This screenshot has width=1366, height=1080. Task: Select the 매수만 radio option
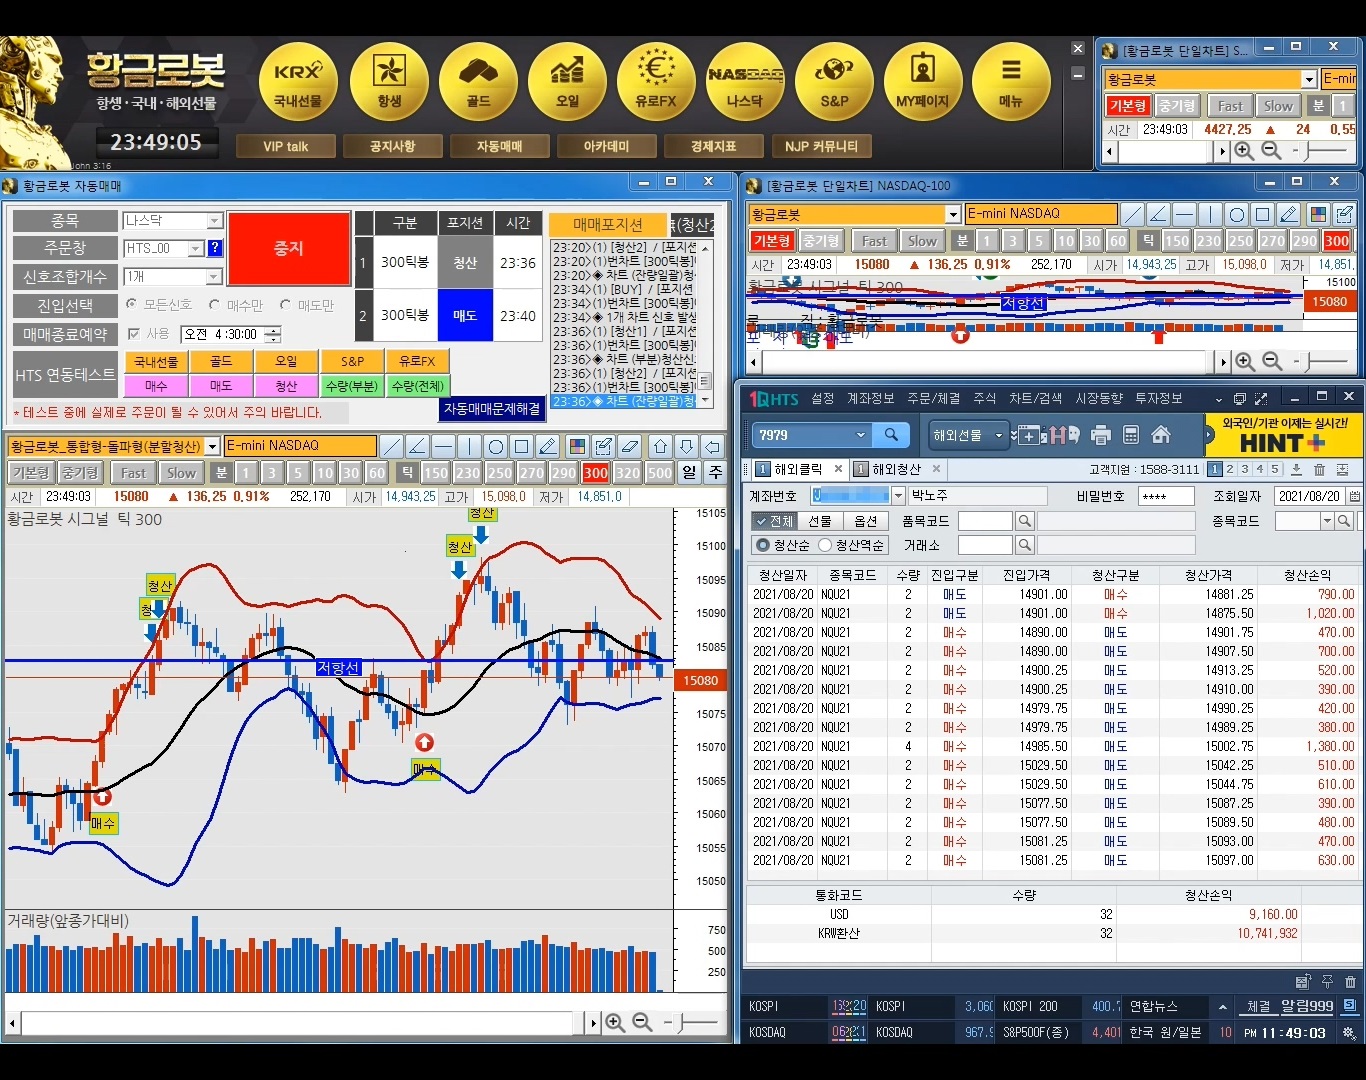point(214,304)
